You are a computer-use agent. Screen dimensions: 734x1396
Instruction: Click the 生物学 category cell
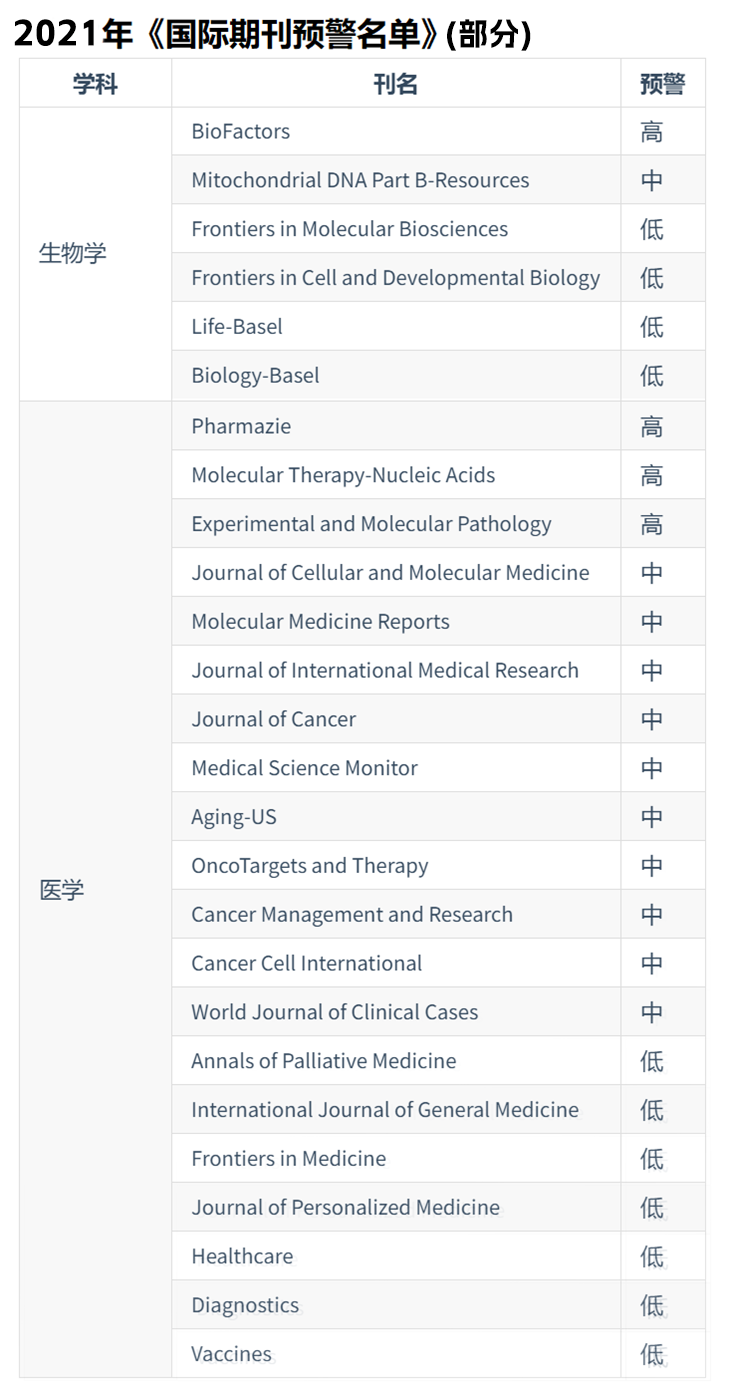[x=72, y=253]
